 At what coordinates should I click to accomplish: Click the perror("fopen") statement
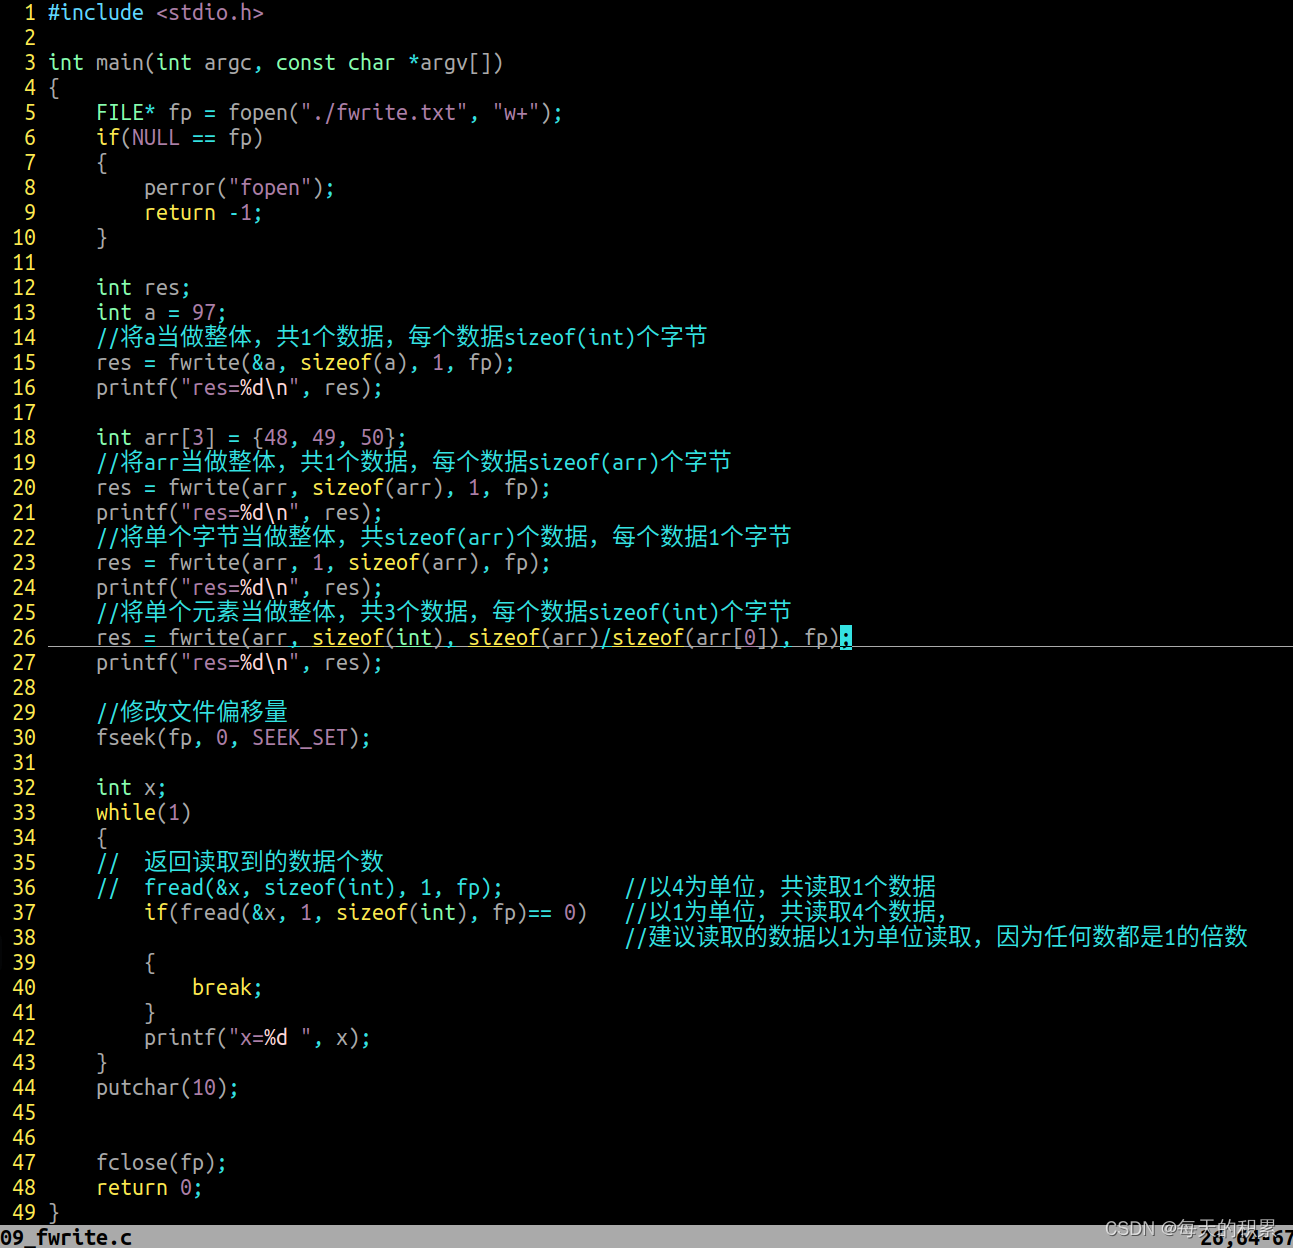(239, 188)
